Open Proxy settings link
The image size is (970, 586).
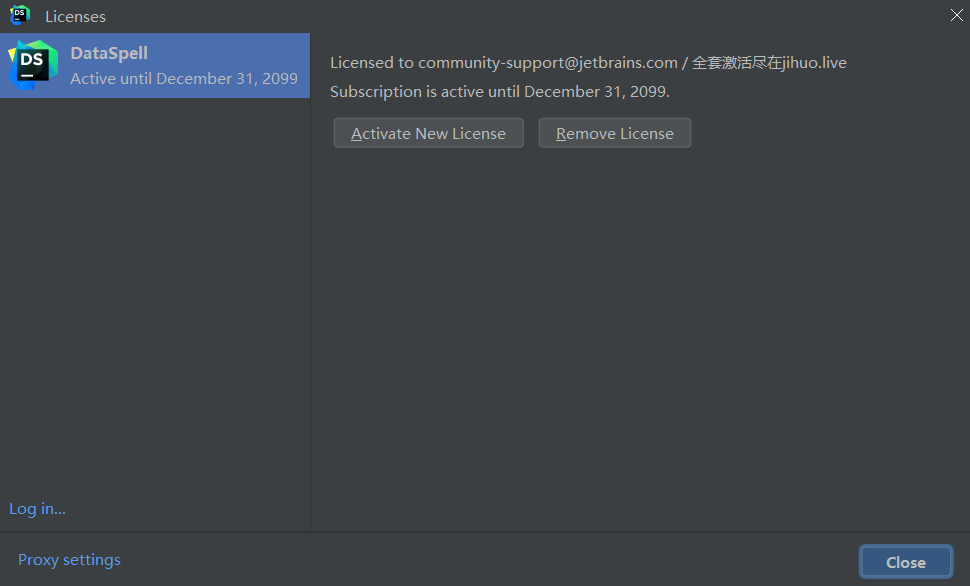tap(69, 560)
